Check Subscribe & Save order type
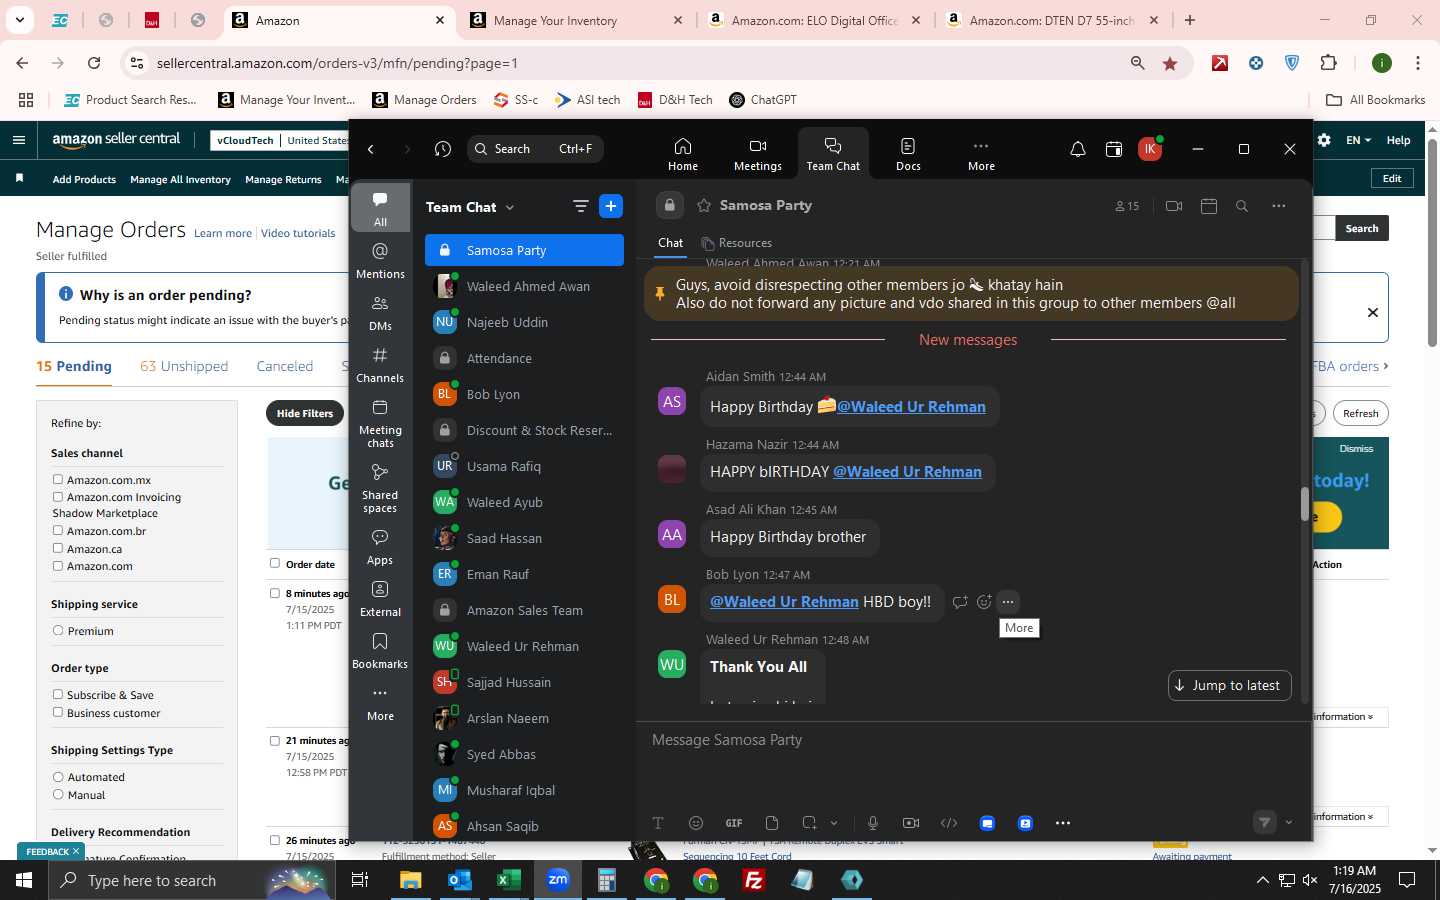1440x900 pixels. coord(58,694)
